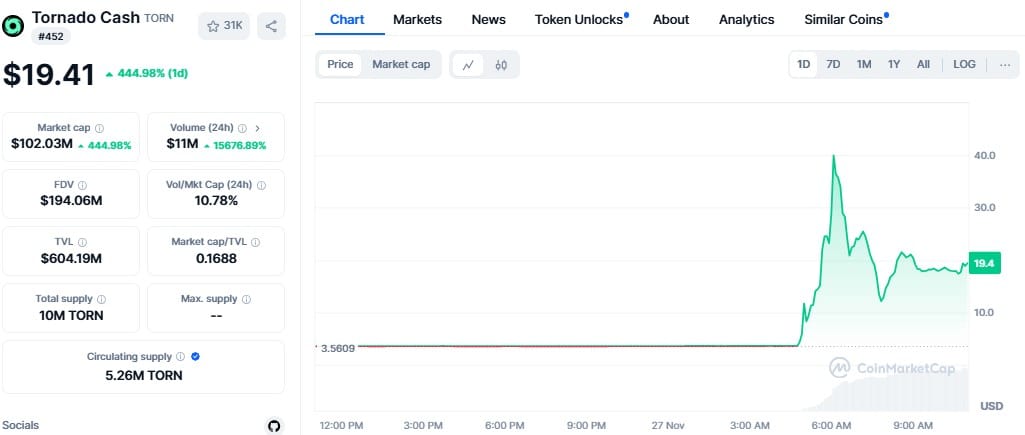The width and height of the screenshot is (1025, 435).
Task: Click the 10M TORN total supply value
Action: click(x=71, y=315)
